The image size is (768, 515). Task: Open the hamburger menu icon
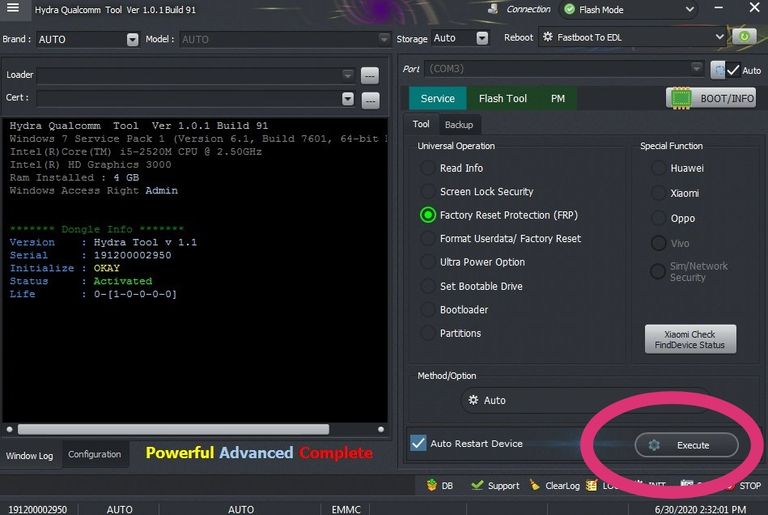pyautogui.click(x=13, y=8)
